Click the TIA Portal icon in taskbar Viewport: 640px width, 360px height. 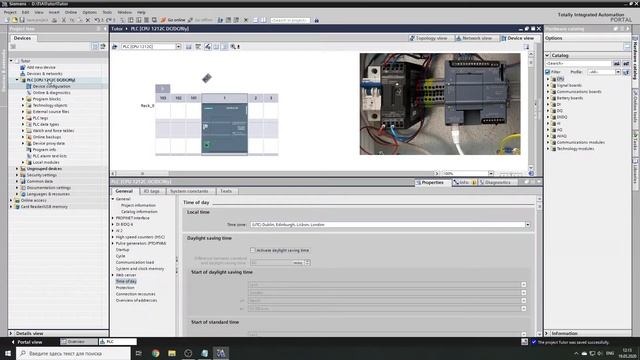[x=221, y=353]
